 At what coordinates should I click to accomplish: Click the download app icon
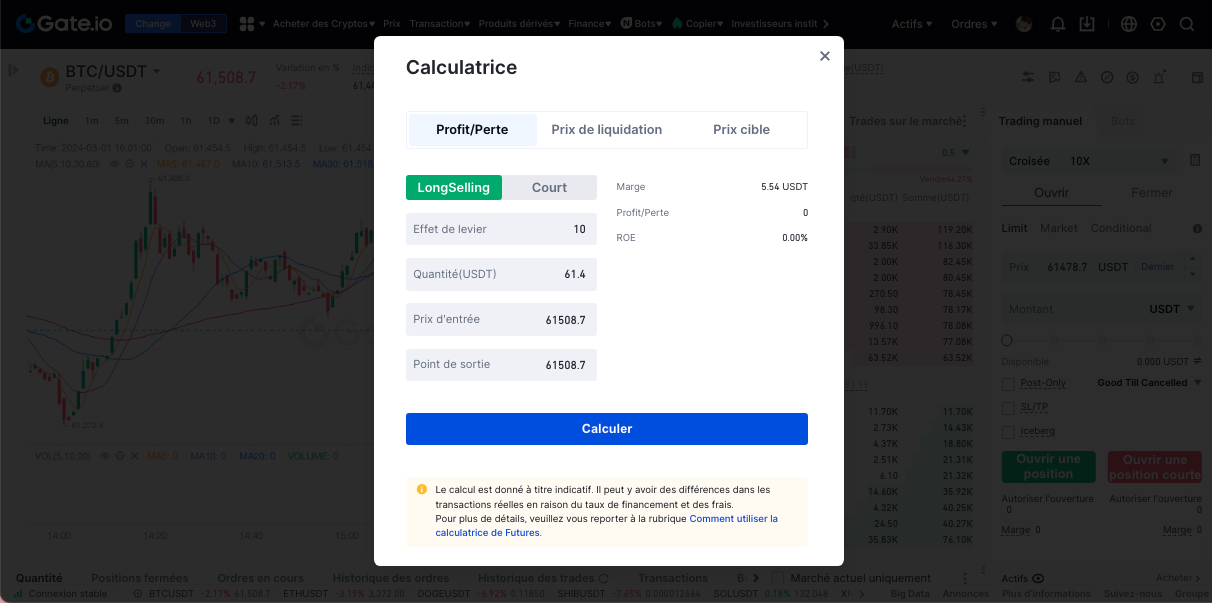pyautogui.click(x=1088, y=24)
